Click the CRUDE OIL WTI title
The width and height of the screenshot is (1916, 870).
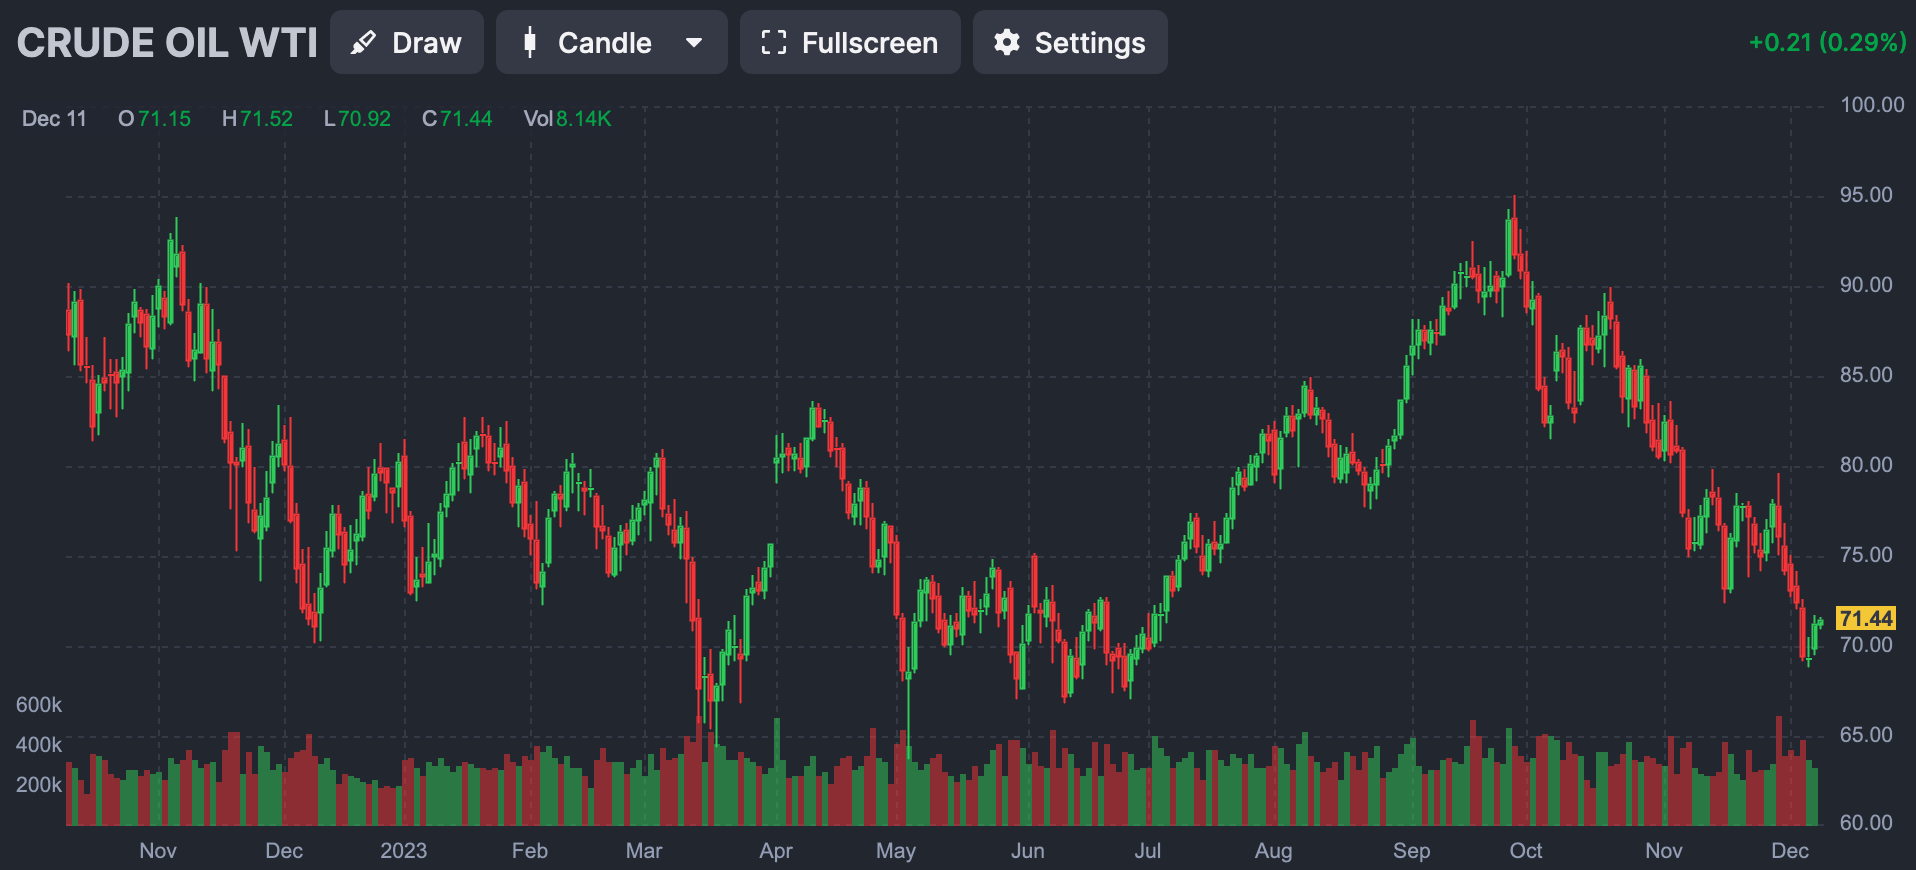167,43
